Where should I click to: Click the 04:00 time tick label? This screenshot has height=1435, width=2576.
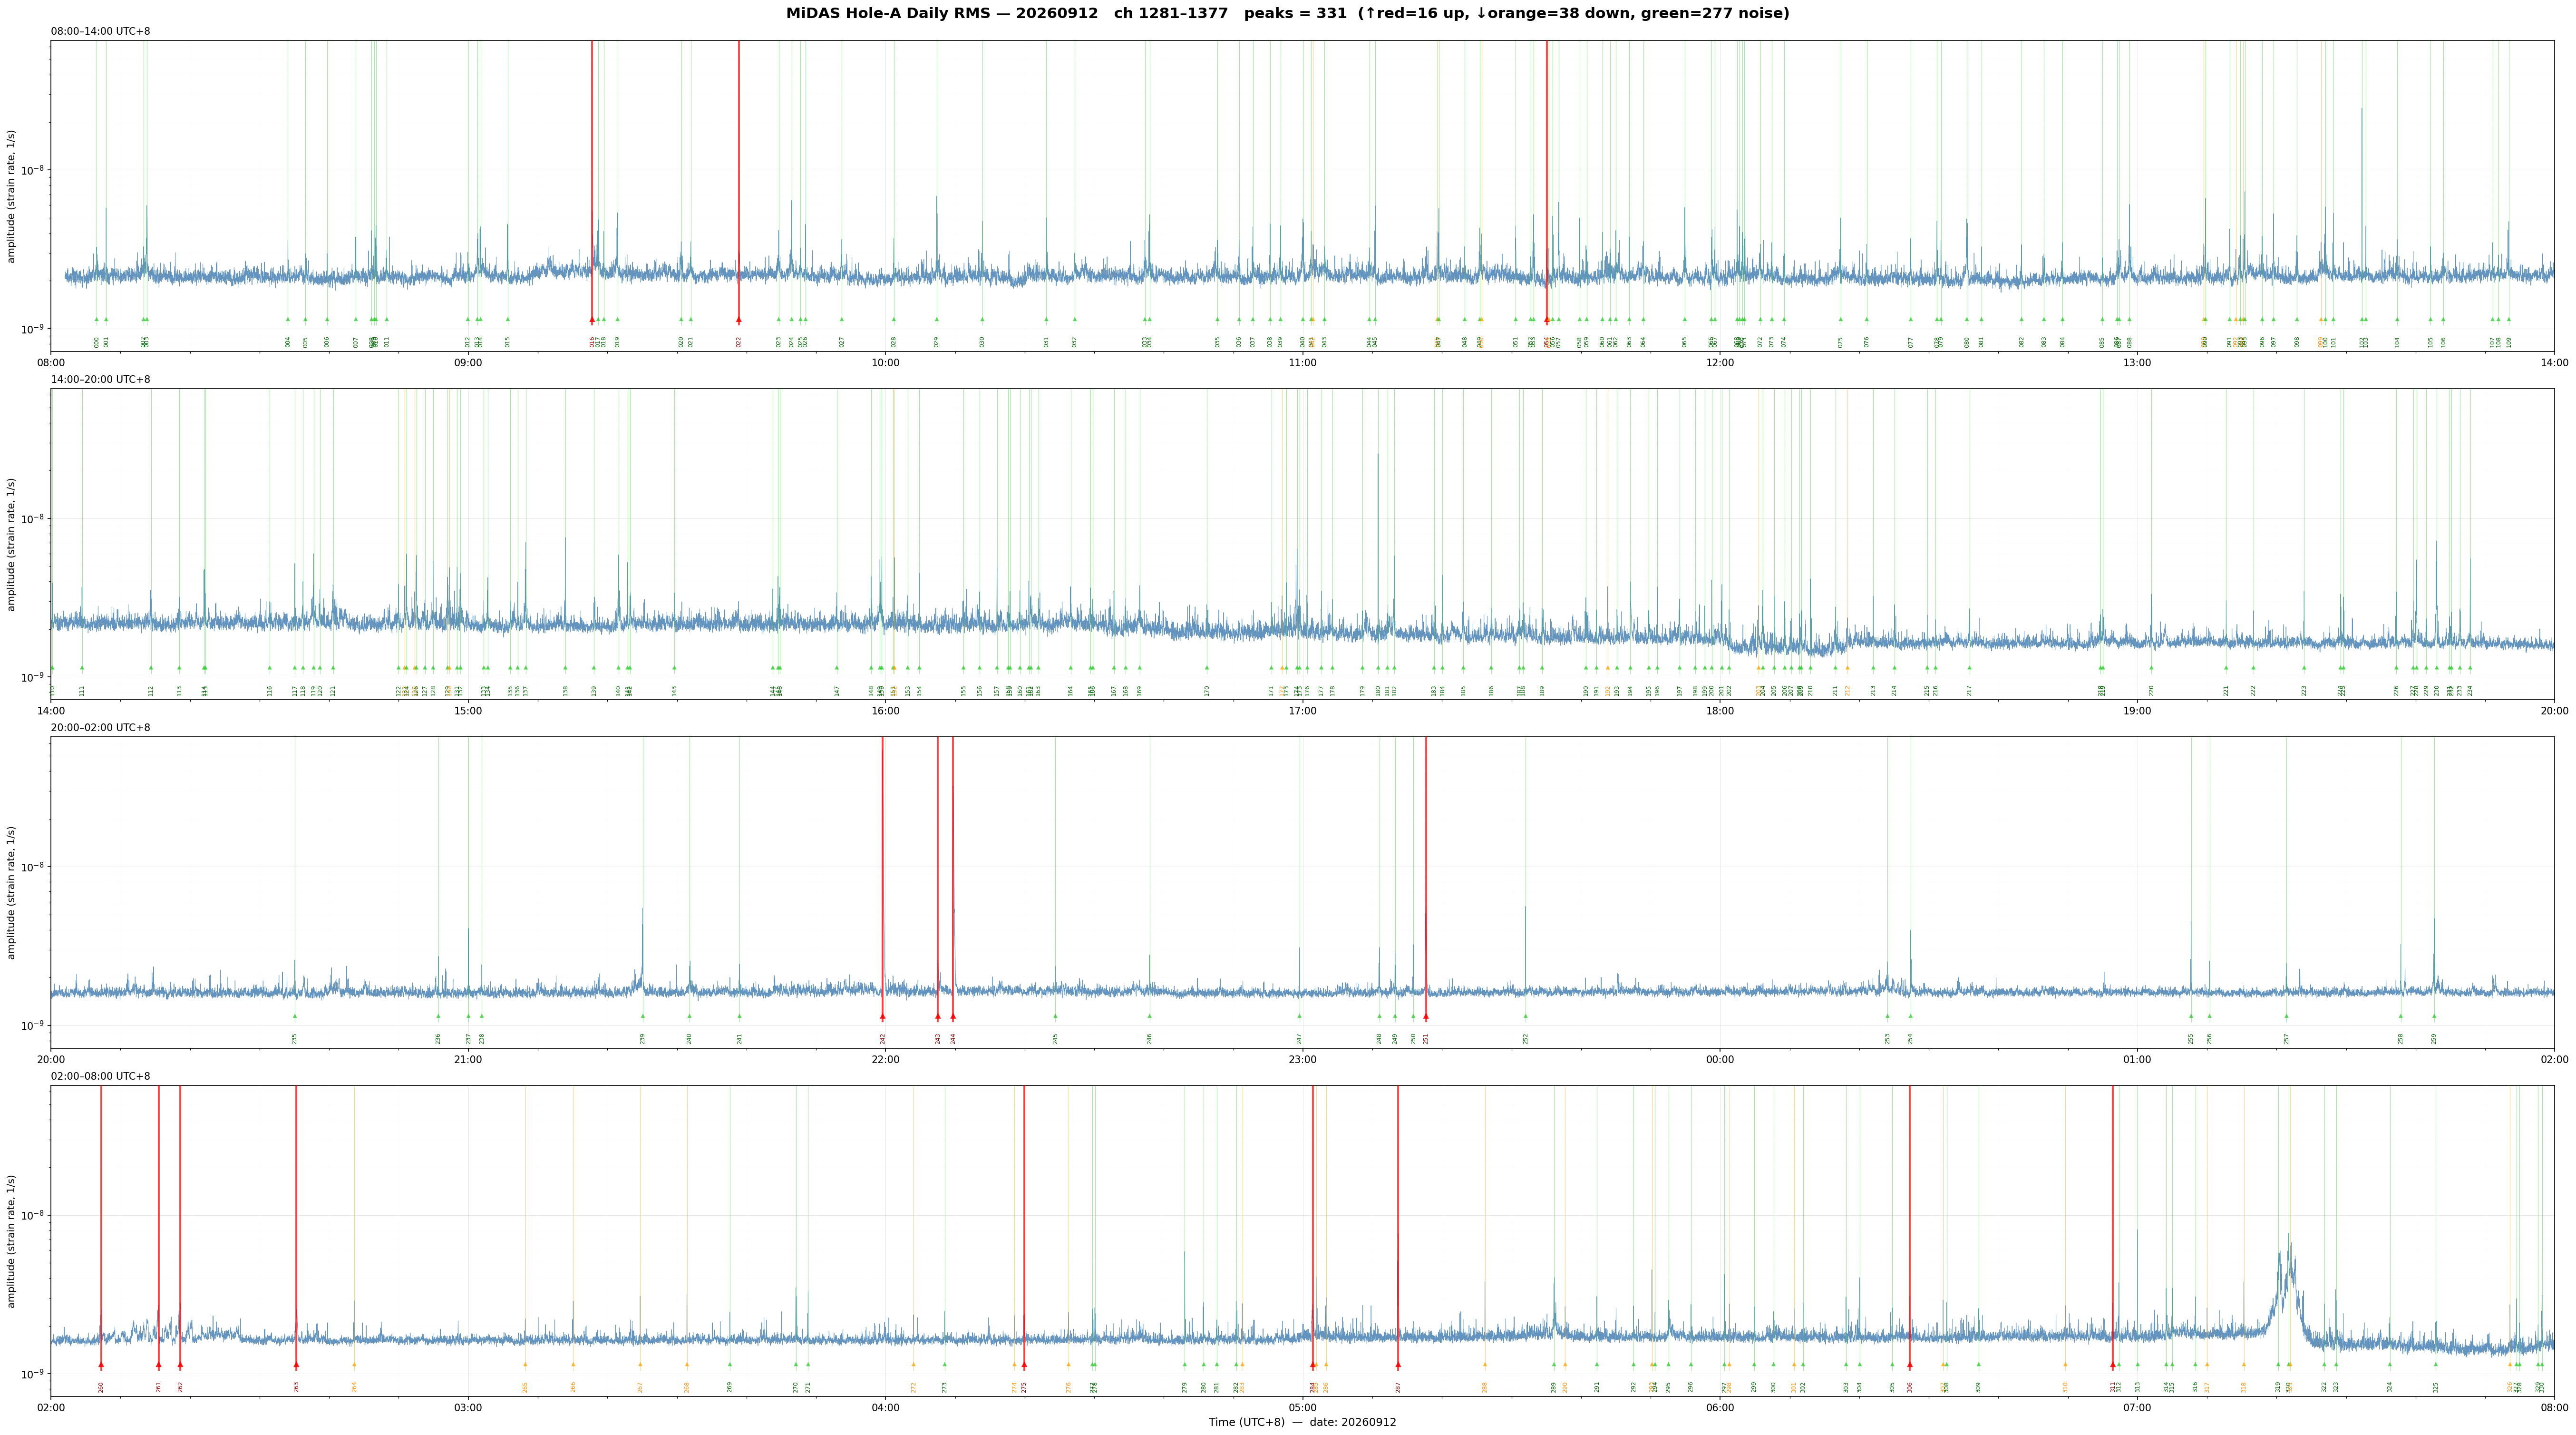[x=885, y=1408]
